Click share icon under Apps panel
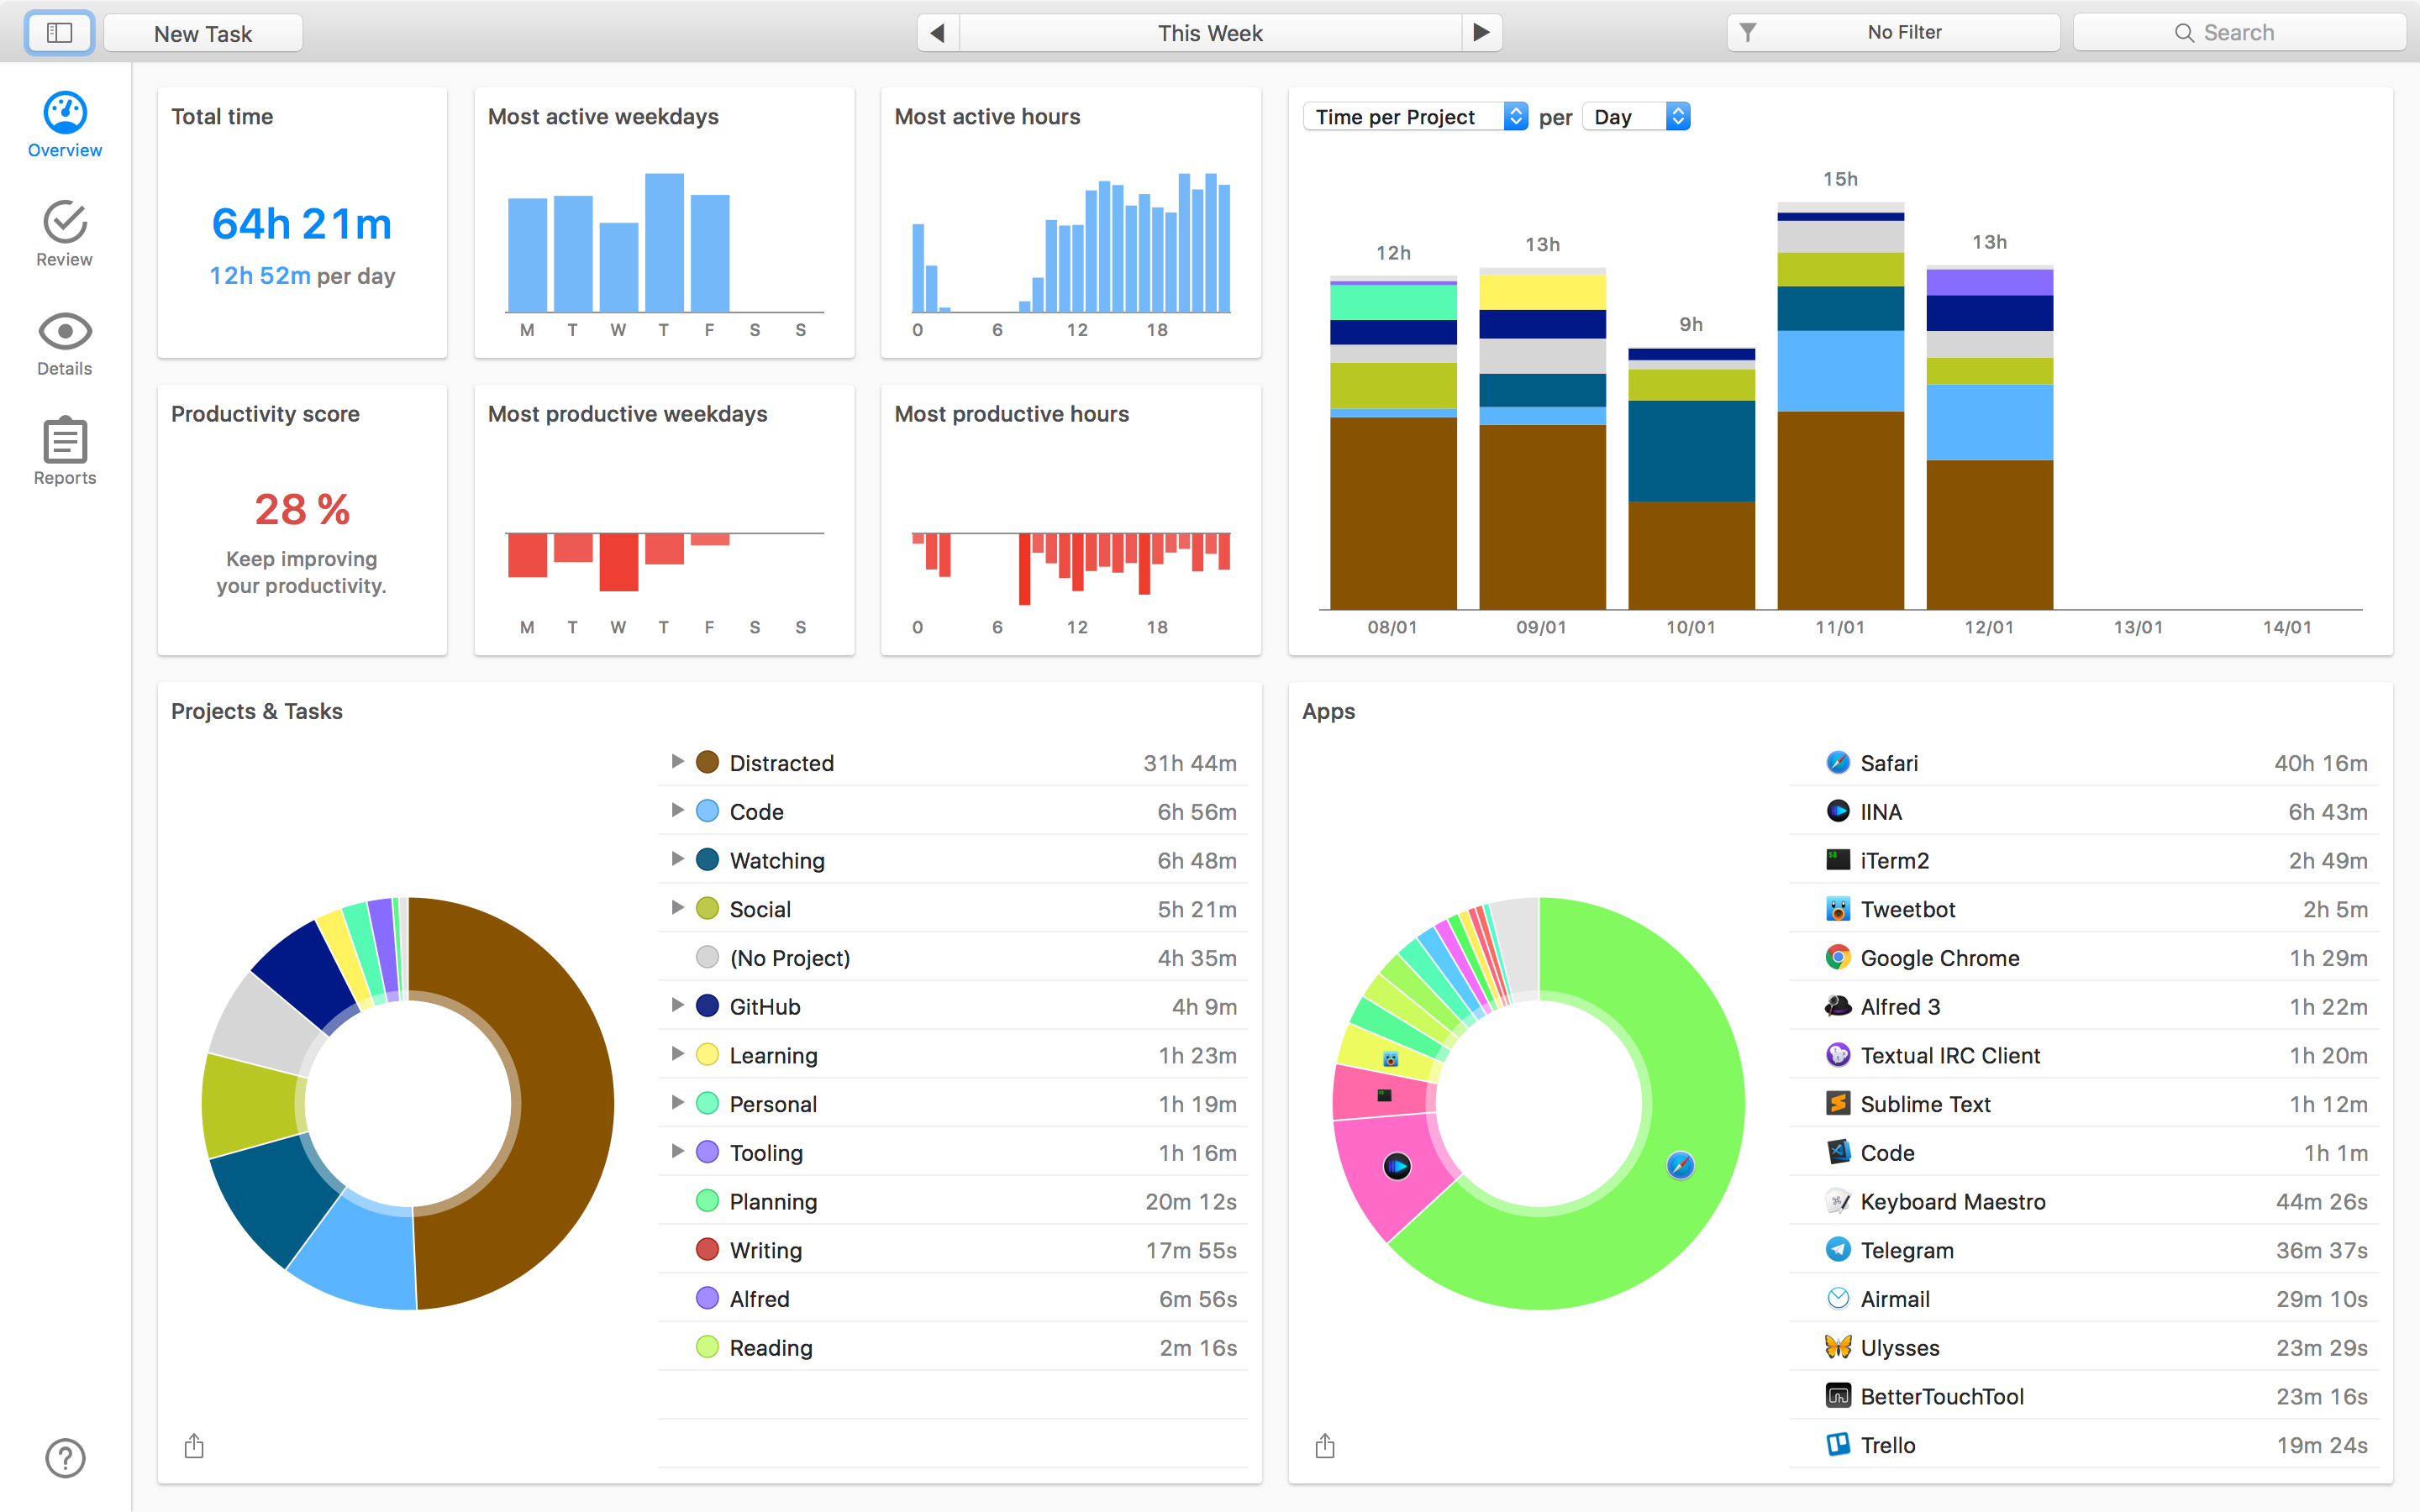Screen dimensions: 2420x1512 point(1325,1445)
